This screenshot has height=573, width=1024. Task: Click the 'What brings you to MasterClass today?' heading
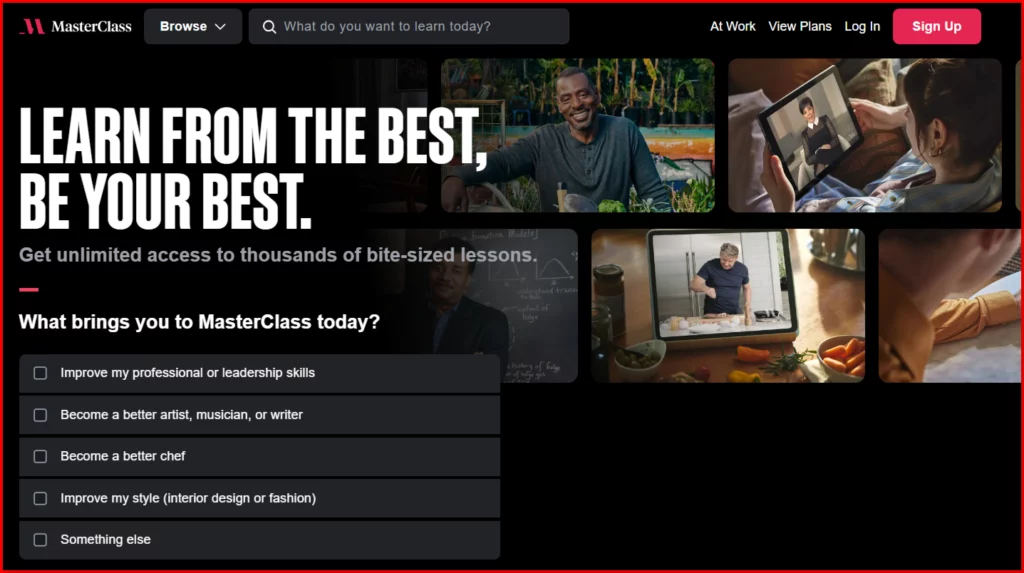pyautogui.click(x=199, y=321)
